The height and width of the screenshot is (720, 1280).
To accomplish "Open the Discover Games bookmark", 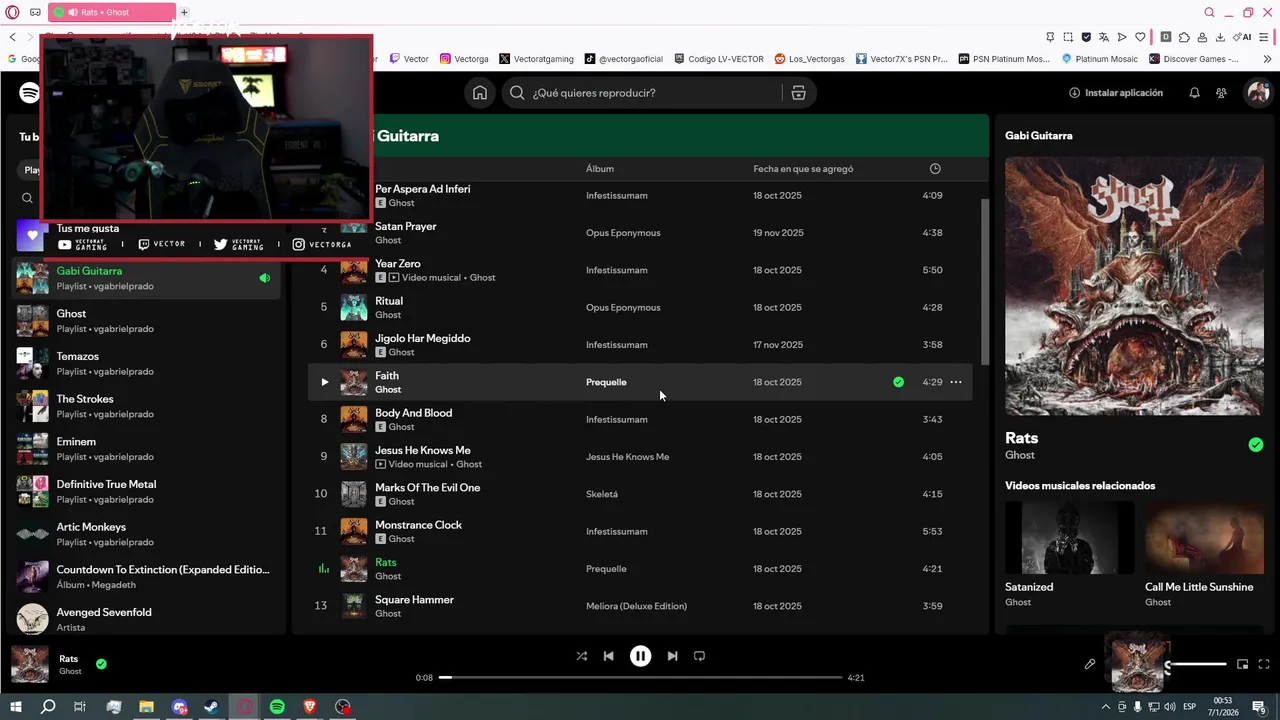I will coord(1193,59).
